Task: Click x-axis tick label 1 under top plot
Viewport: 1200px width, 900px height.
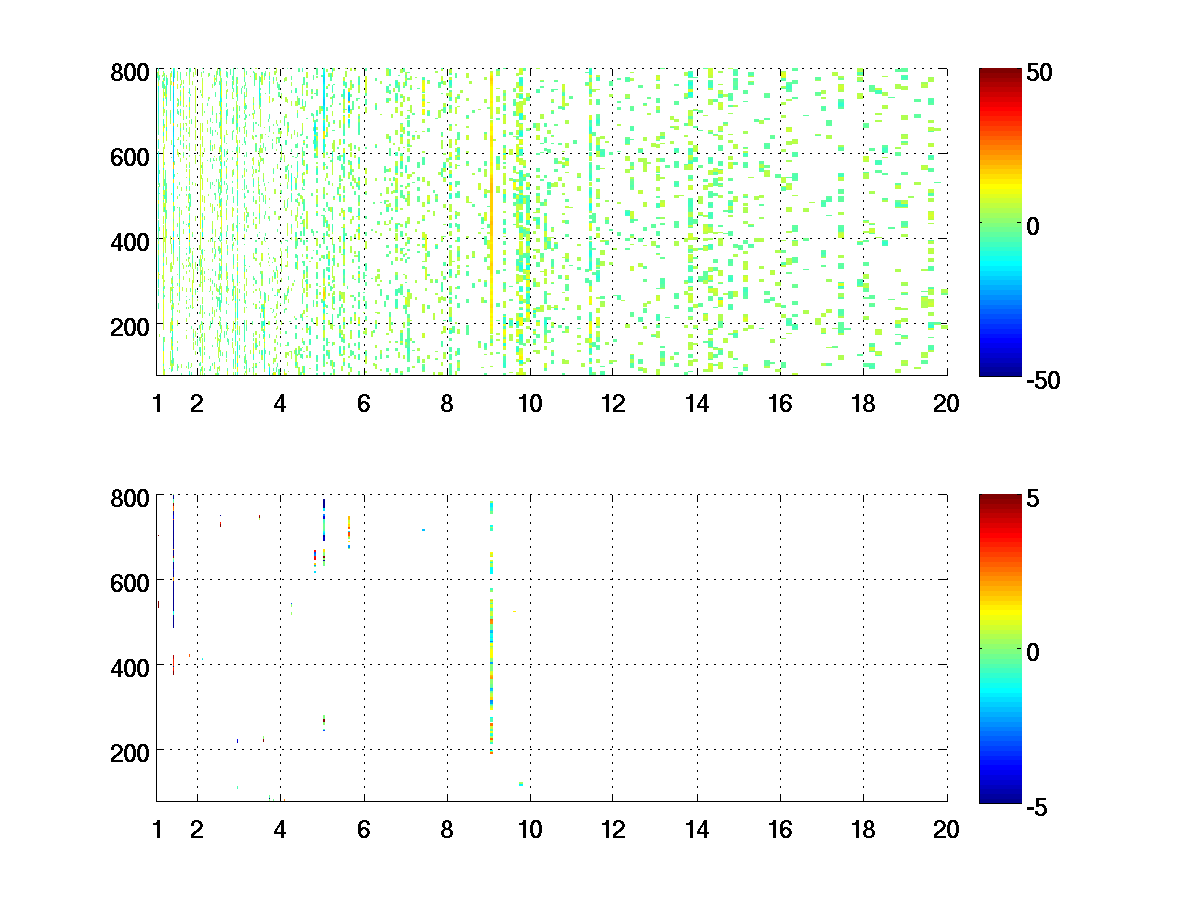Action: tap(157, 404)
